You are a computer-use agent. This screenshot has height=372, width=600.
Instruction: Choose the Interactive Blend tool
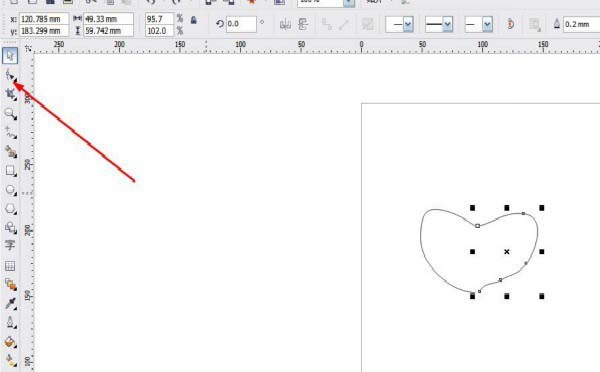pos(10,284)
